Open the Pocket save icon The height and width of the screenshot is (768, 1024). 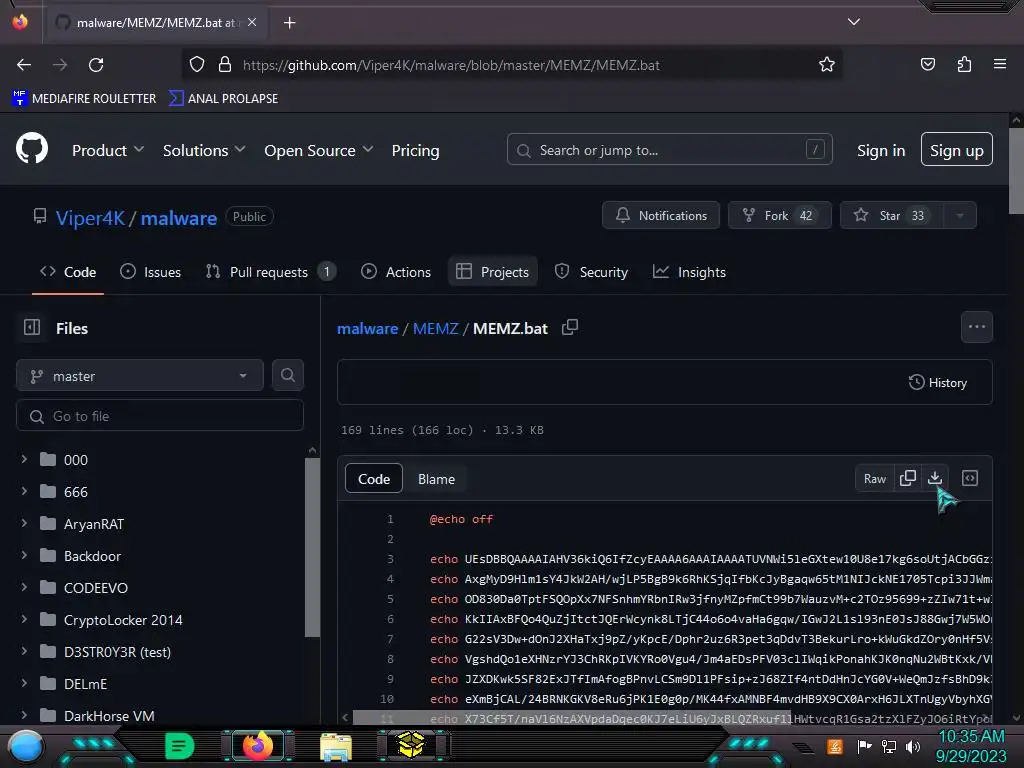[x=927, y=64]
